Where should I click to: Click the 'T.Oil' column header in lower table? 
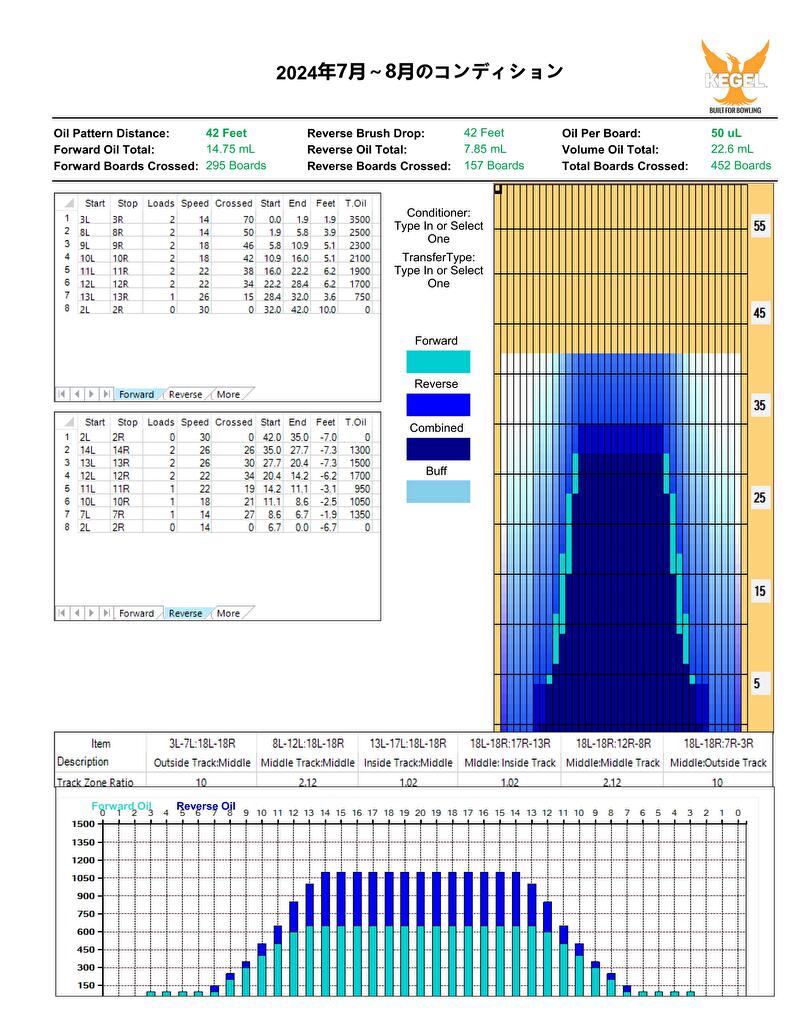(x=356, y=422)
